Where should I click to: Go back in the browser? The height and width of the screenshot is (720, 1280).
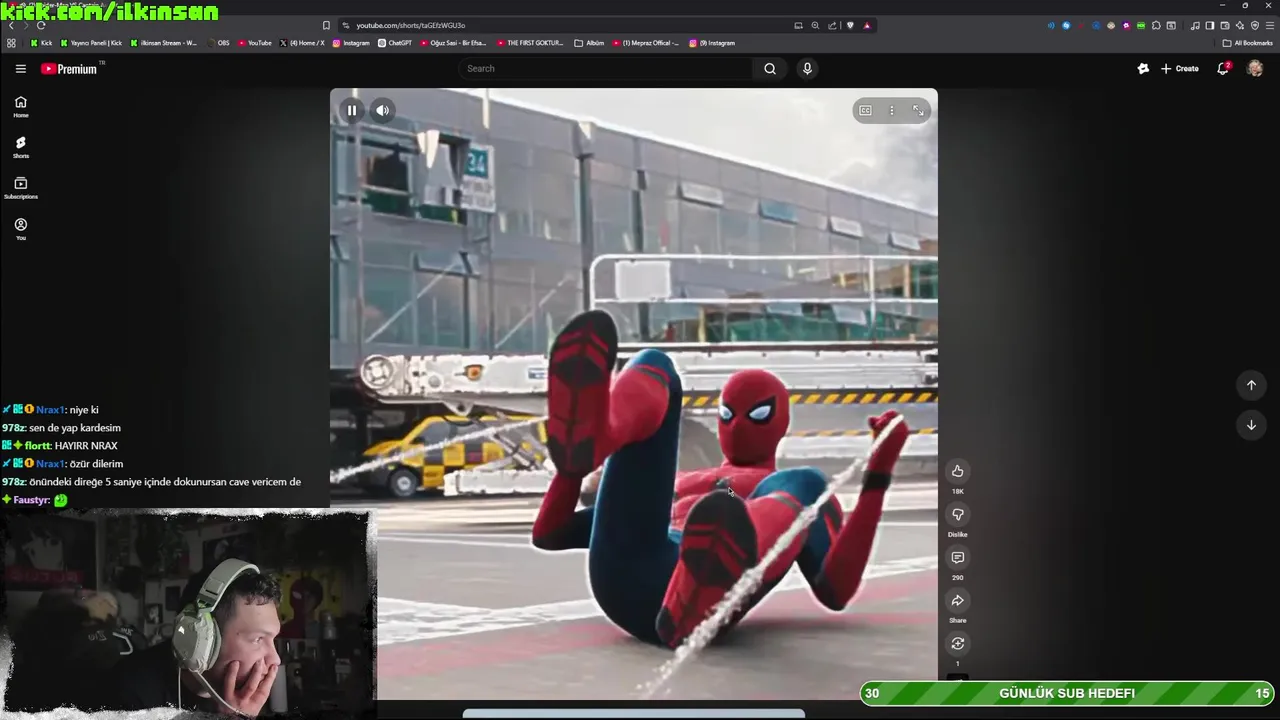click(11, 25)
